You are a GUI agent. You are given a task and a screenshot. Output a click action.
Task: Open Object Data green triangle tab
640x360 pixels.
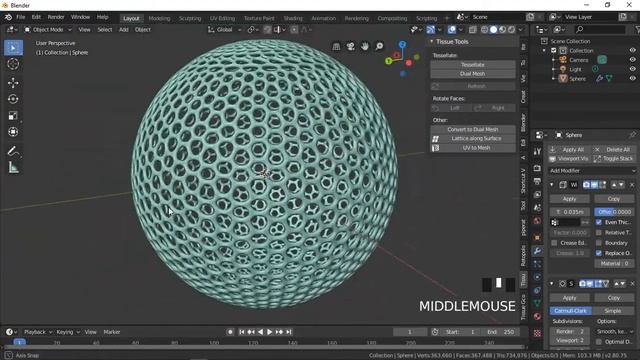coord(537,303)
